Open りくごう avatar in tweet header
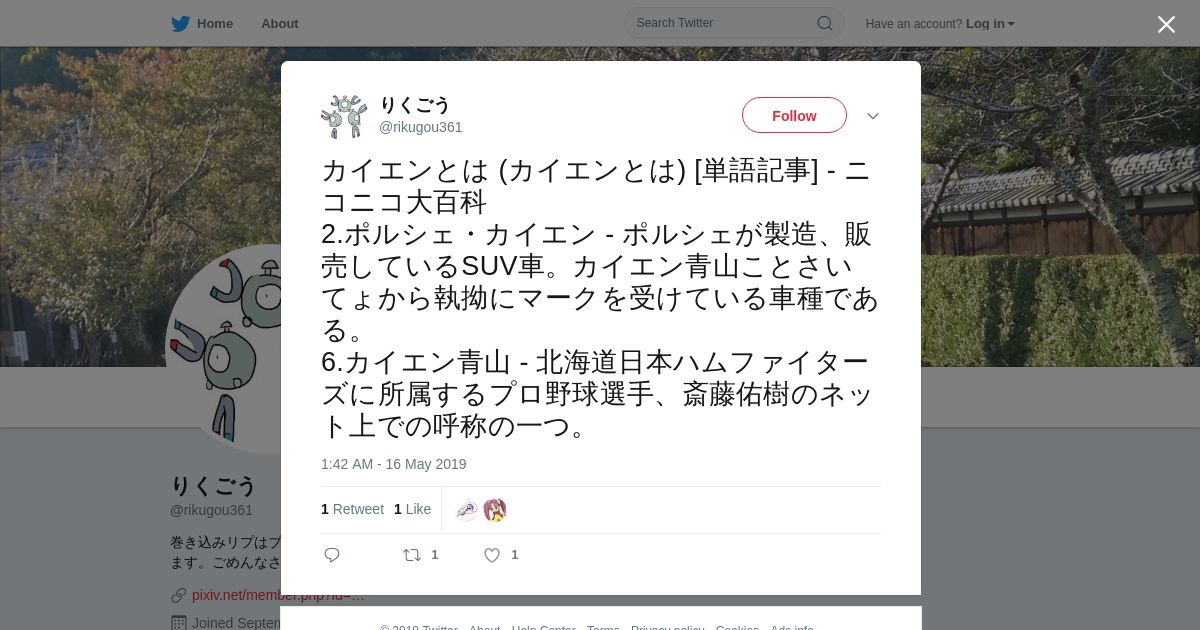The width and height of the screenshot is (1200, 630). pyautogui.click(x=345, y=116)
